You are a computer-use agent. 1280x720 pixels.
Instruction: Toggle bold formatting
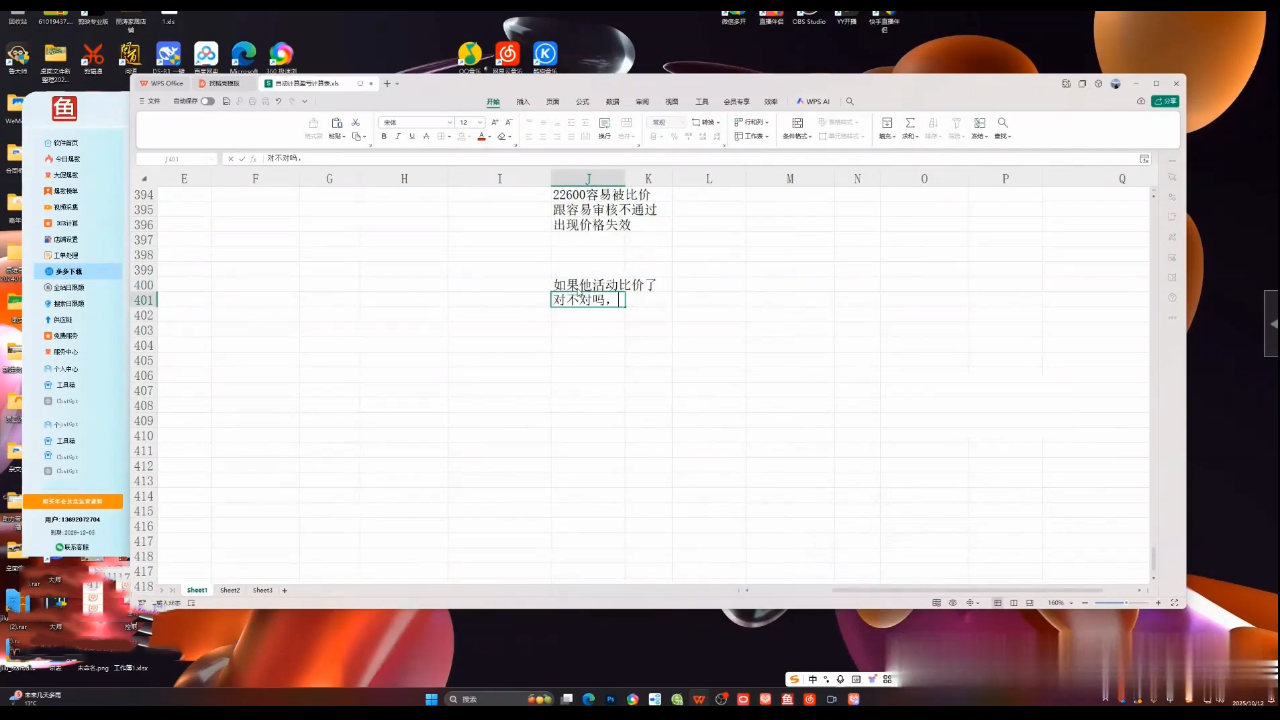click(384, 136)
